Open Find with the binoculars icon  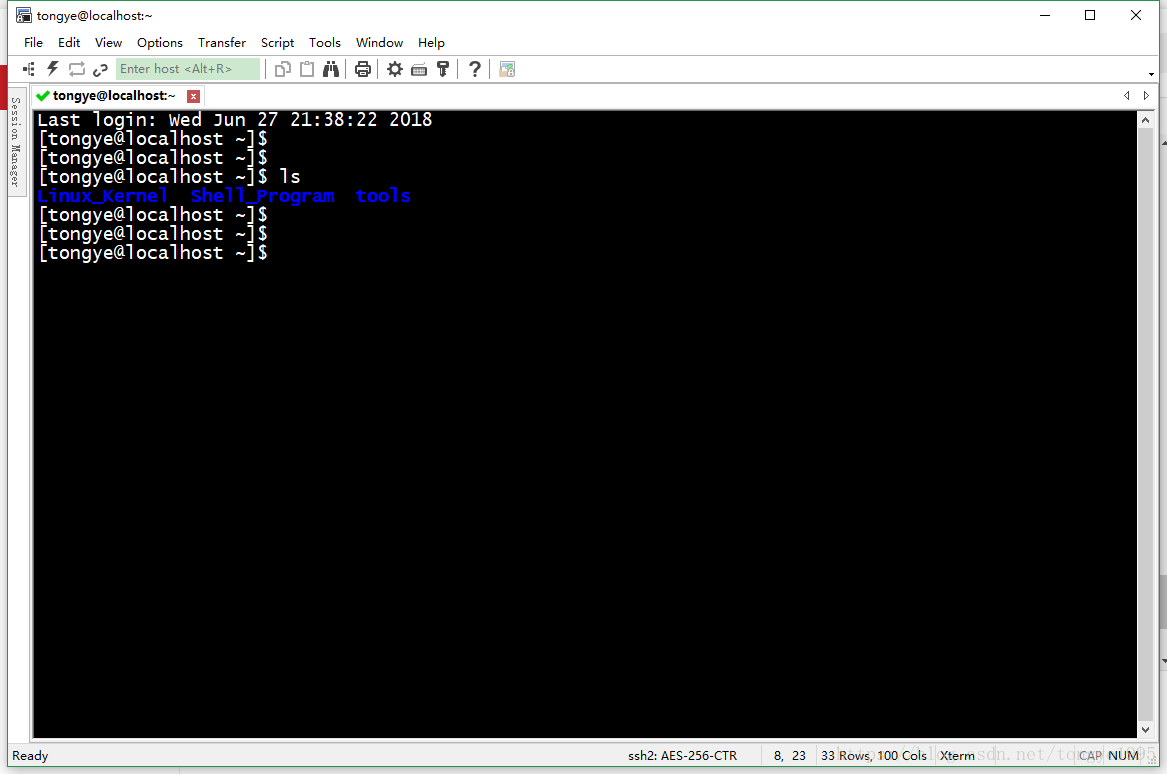pyautogui.click(x=331, y=69)
